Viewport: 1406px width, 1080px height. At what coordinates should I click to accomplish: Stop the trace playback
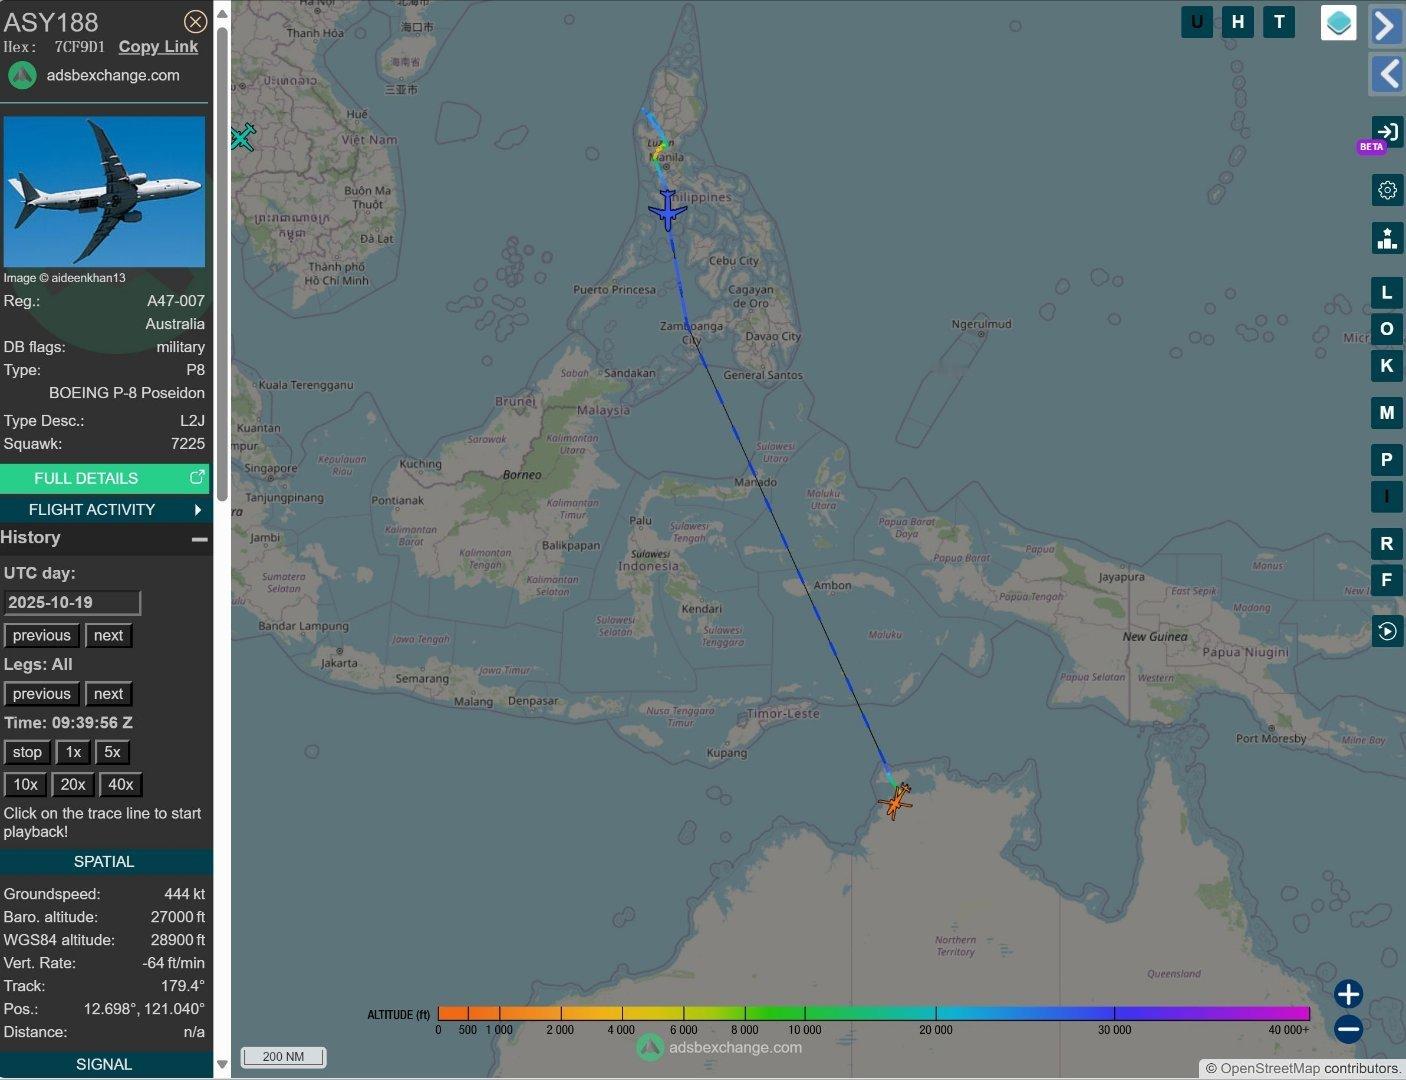tap(27, 752)
